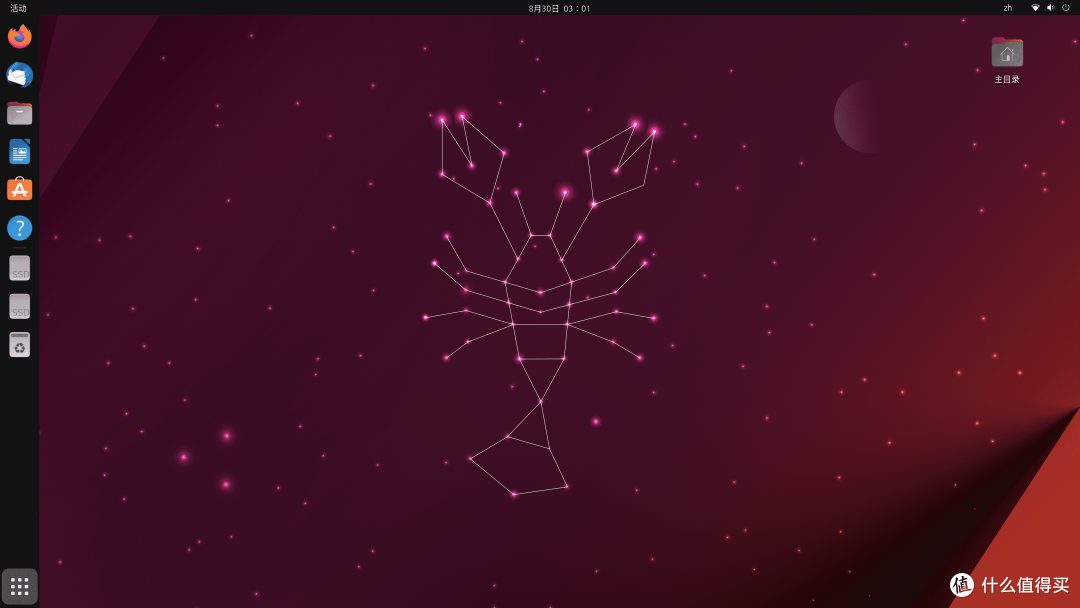Open the second SSD drive icon
1080x608 pixels.
[19, 306]
